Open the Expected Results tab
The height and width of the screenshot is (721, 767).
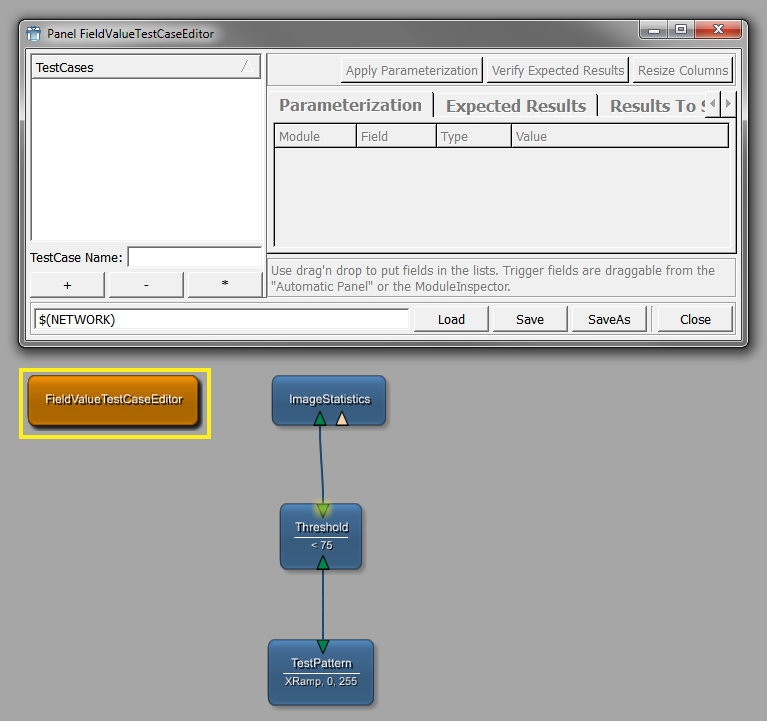point(515,106)
